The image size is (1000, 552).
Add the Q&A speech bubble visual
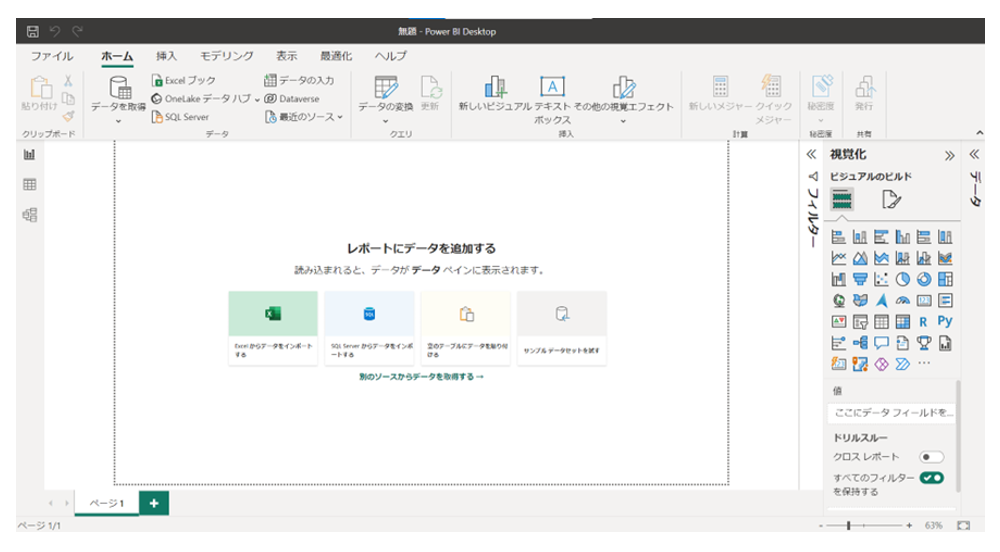(881, 343)
